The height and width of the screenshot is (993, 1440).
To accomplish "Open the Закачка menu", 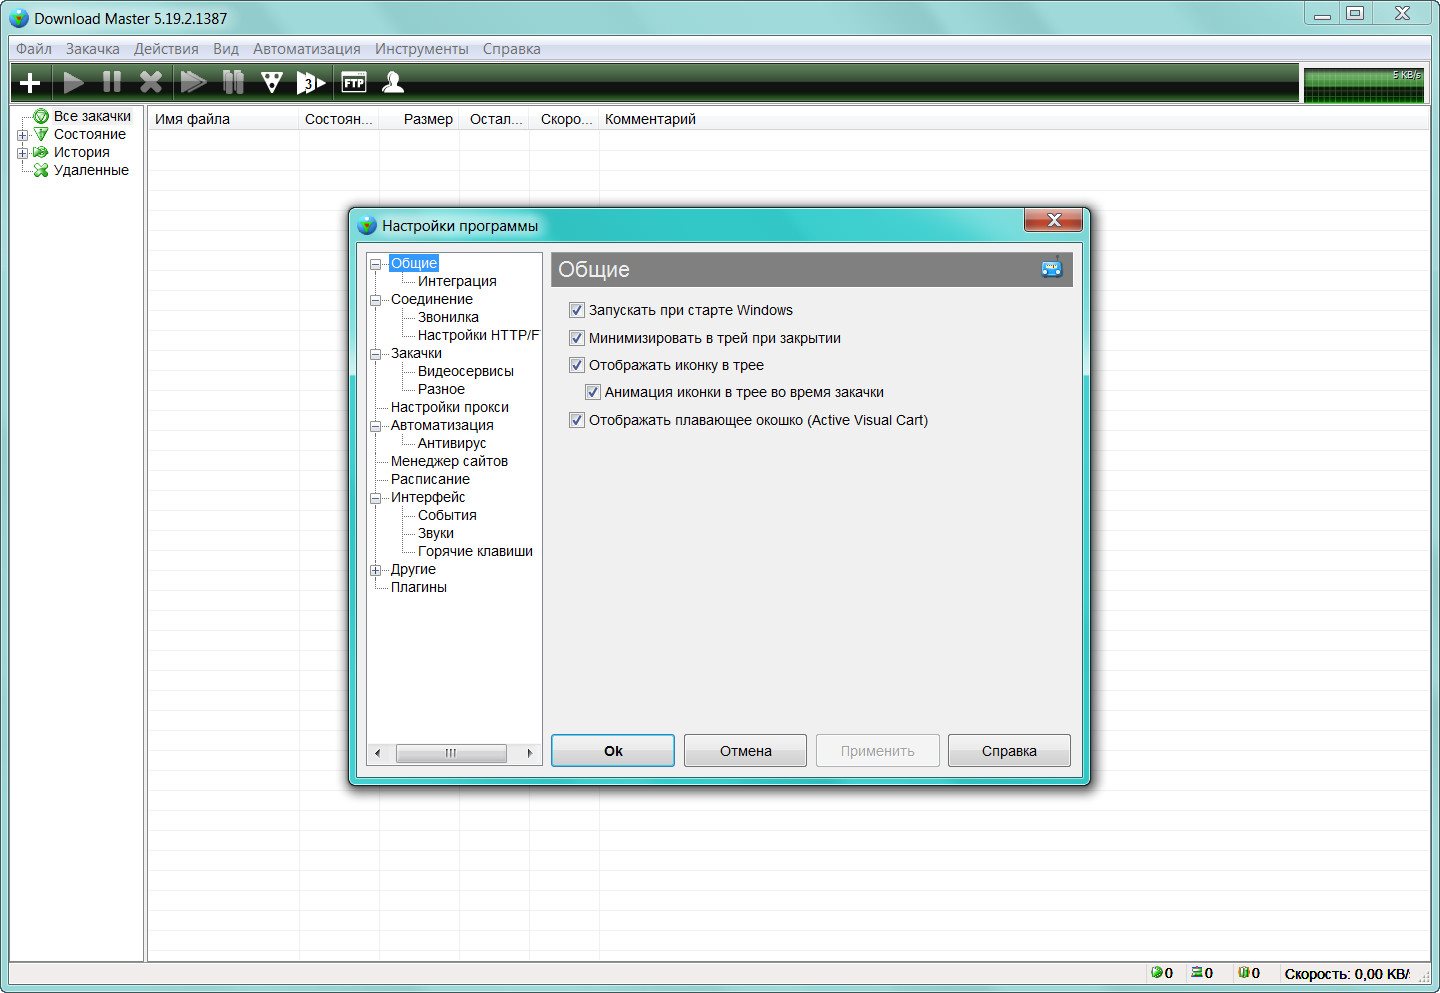I will coord(93,48).
